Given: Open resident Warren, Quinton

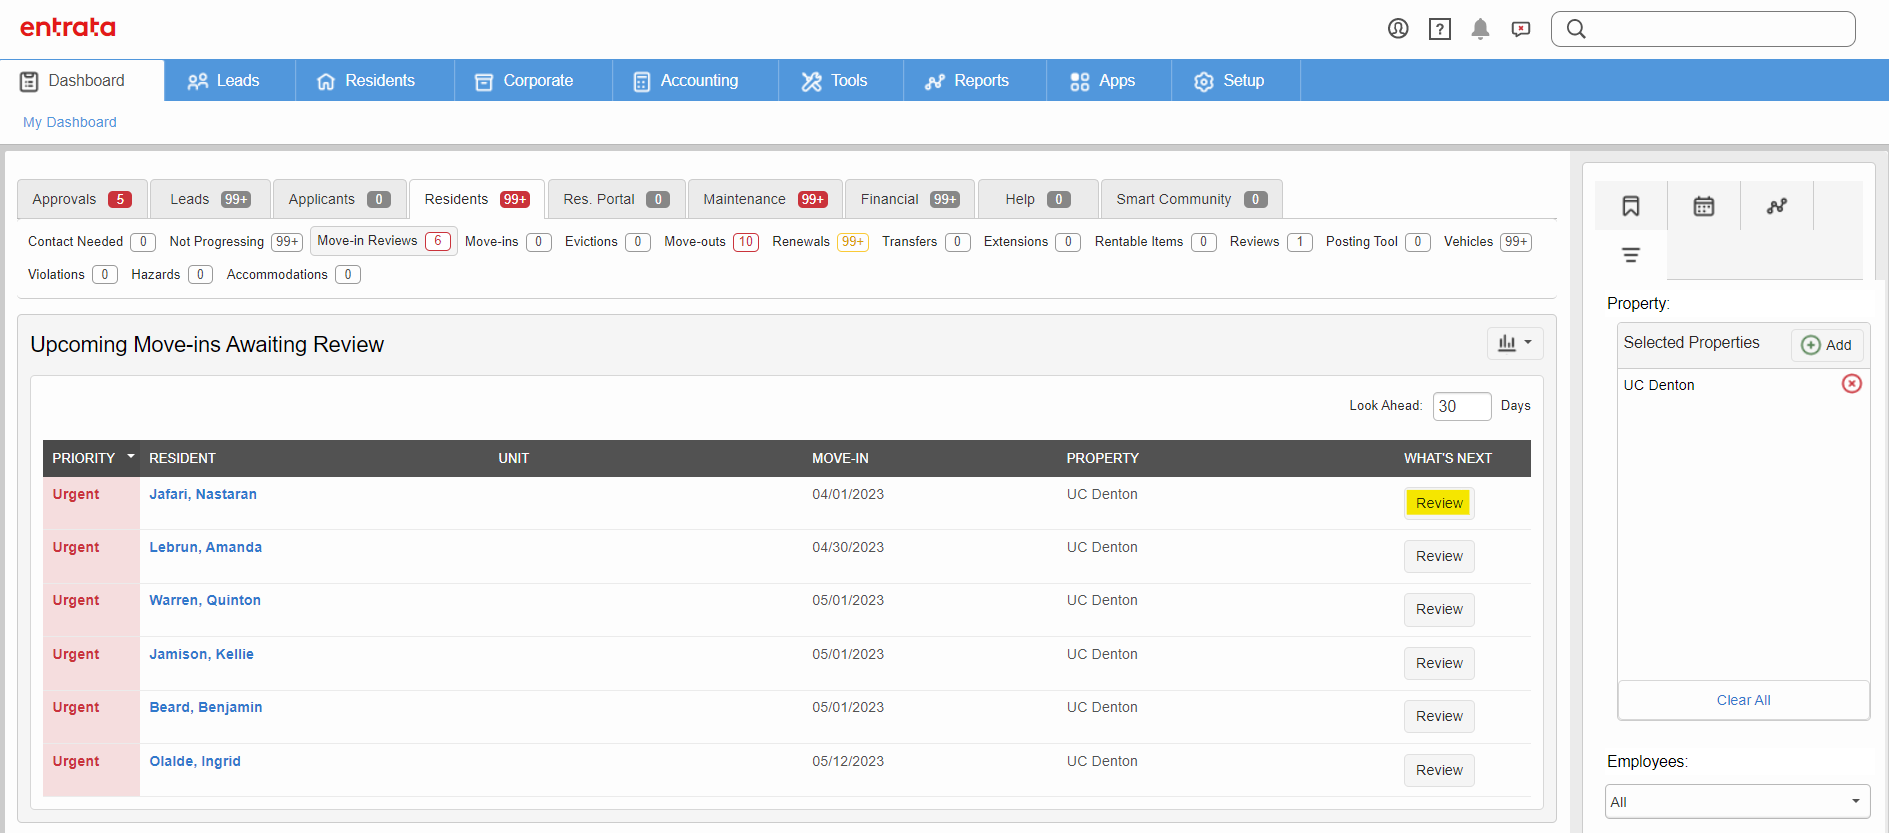Looking at the screenshot, I should [x=205, y=600].
